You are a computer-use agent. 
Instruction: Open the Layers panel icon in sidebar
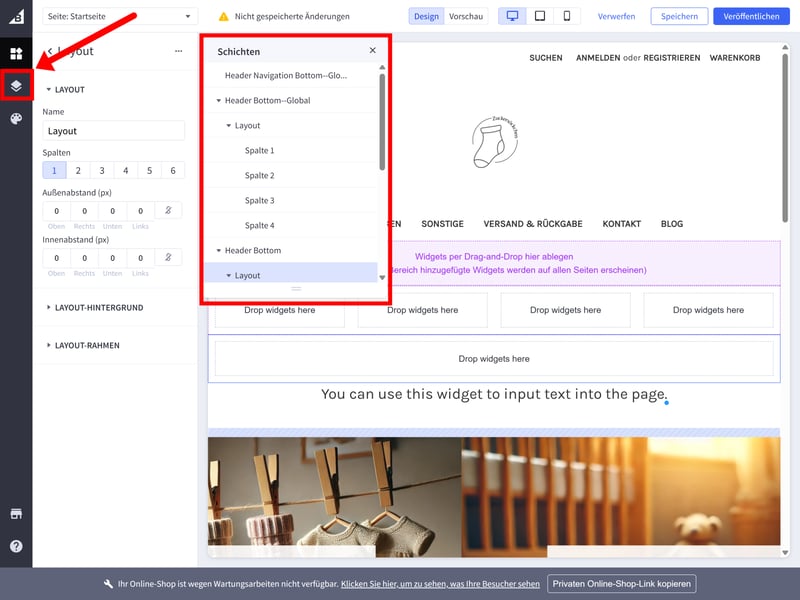click(16, 86)
